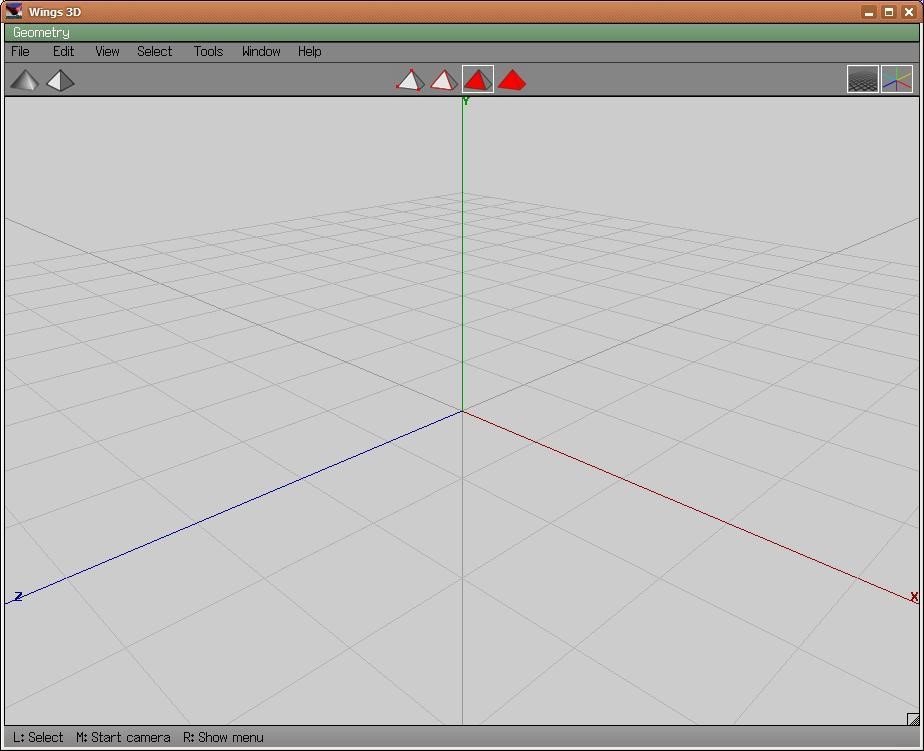Open the File menu
The height and width of the screenshot is (751, 924).
point(20,51)
